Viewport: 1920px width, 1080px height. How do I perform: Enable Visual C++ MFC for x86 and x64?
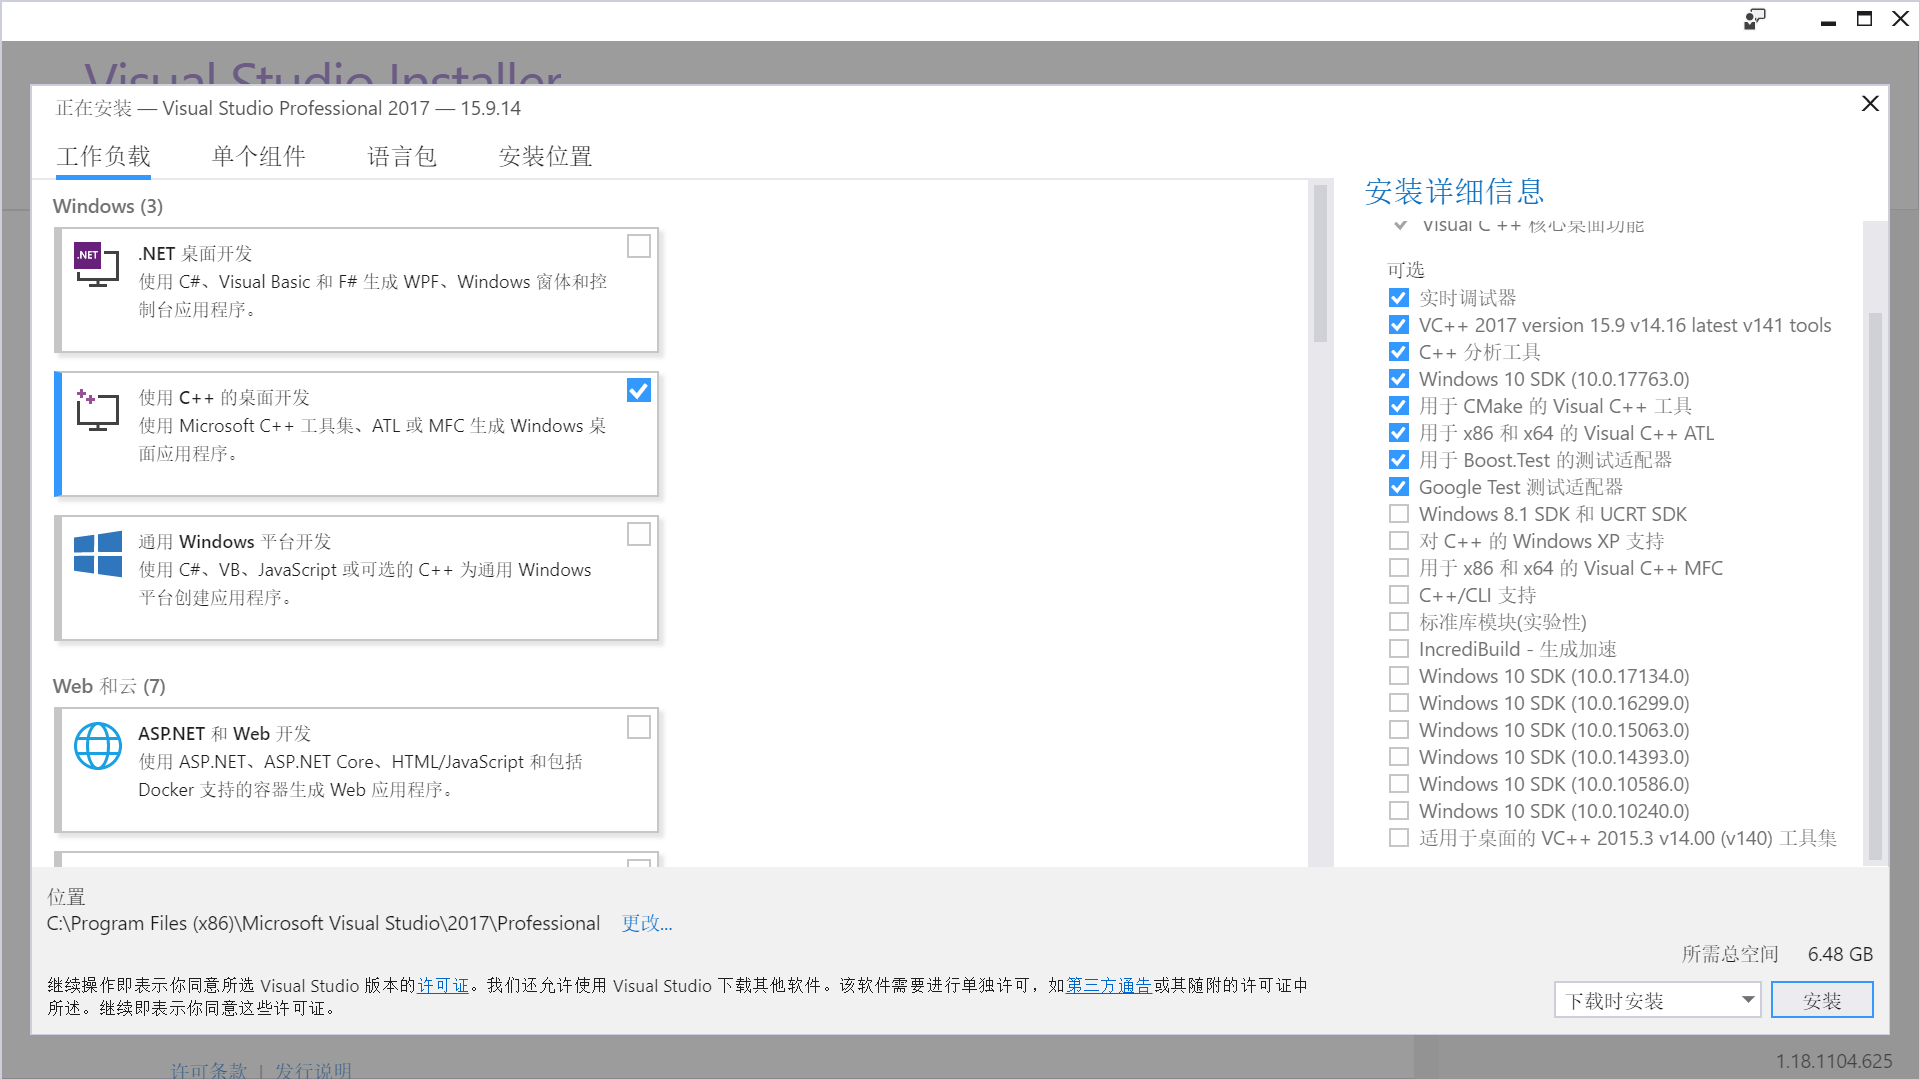click(1399, 568)
